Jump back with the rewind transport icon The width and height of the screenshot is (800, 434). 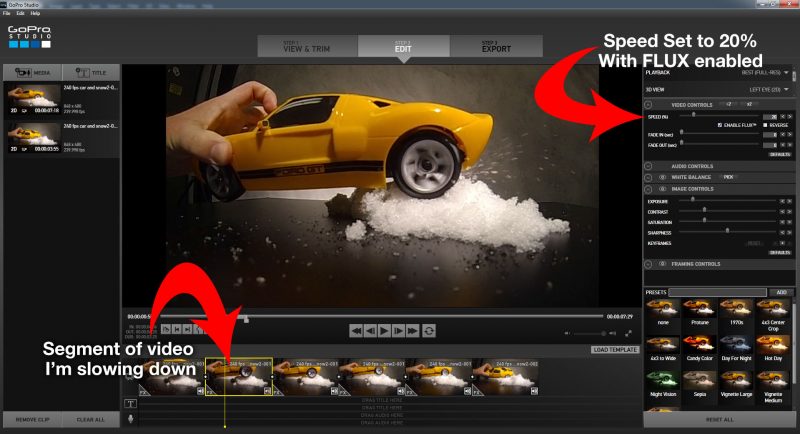click(355, 329)
